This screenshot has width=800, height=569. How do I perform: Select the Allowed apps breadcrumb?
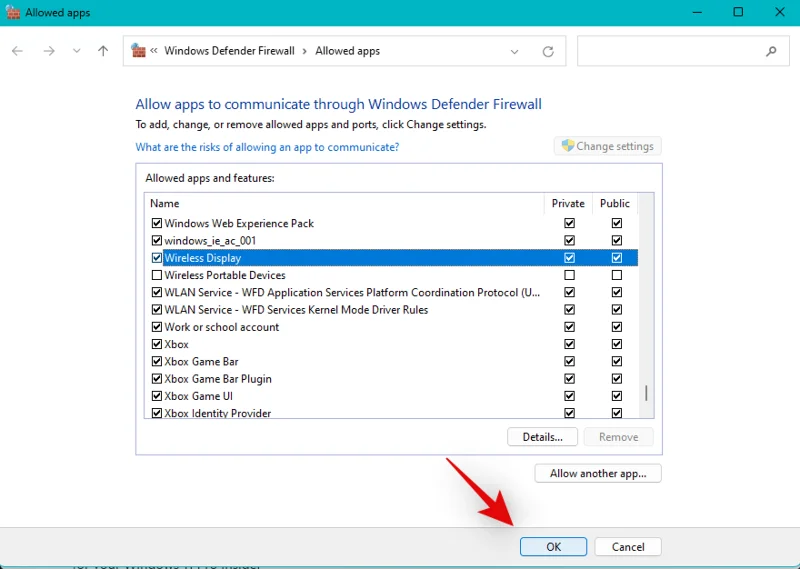[347, 51]
